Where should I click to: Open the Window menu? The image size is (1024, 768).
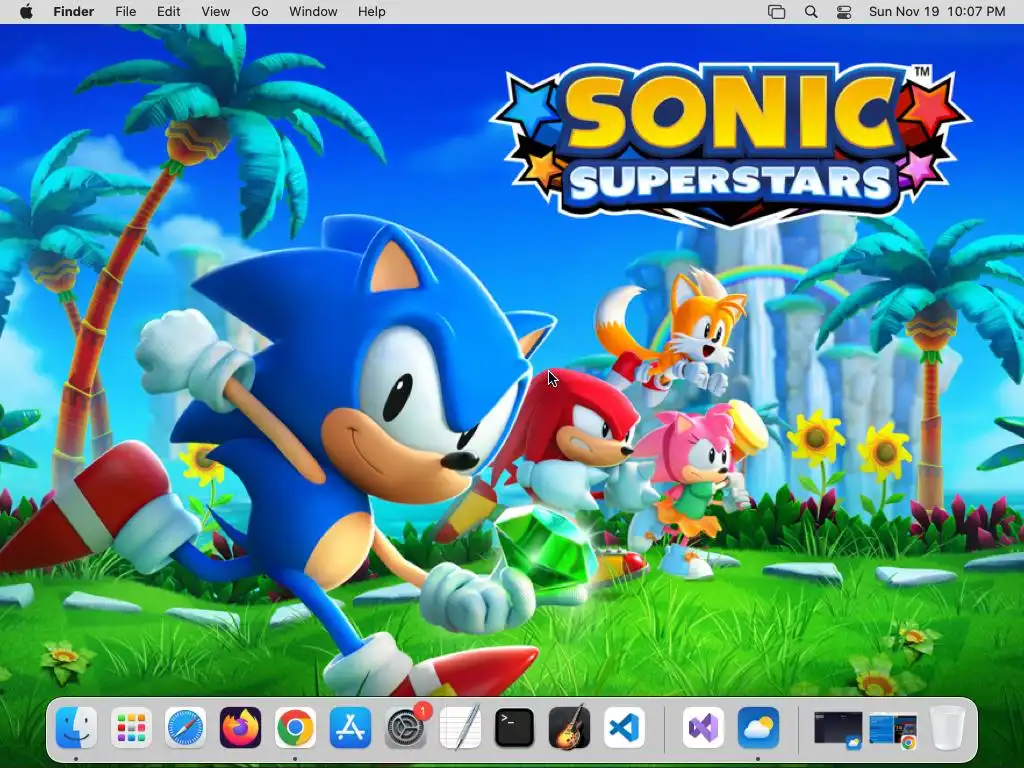(313, 12)
